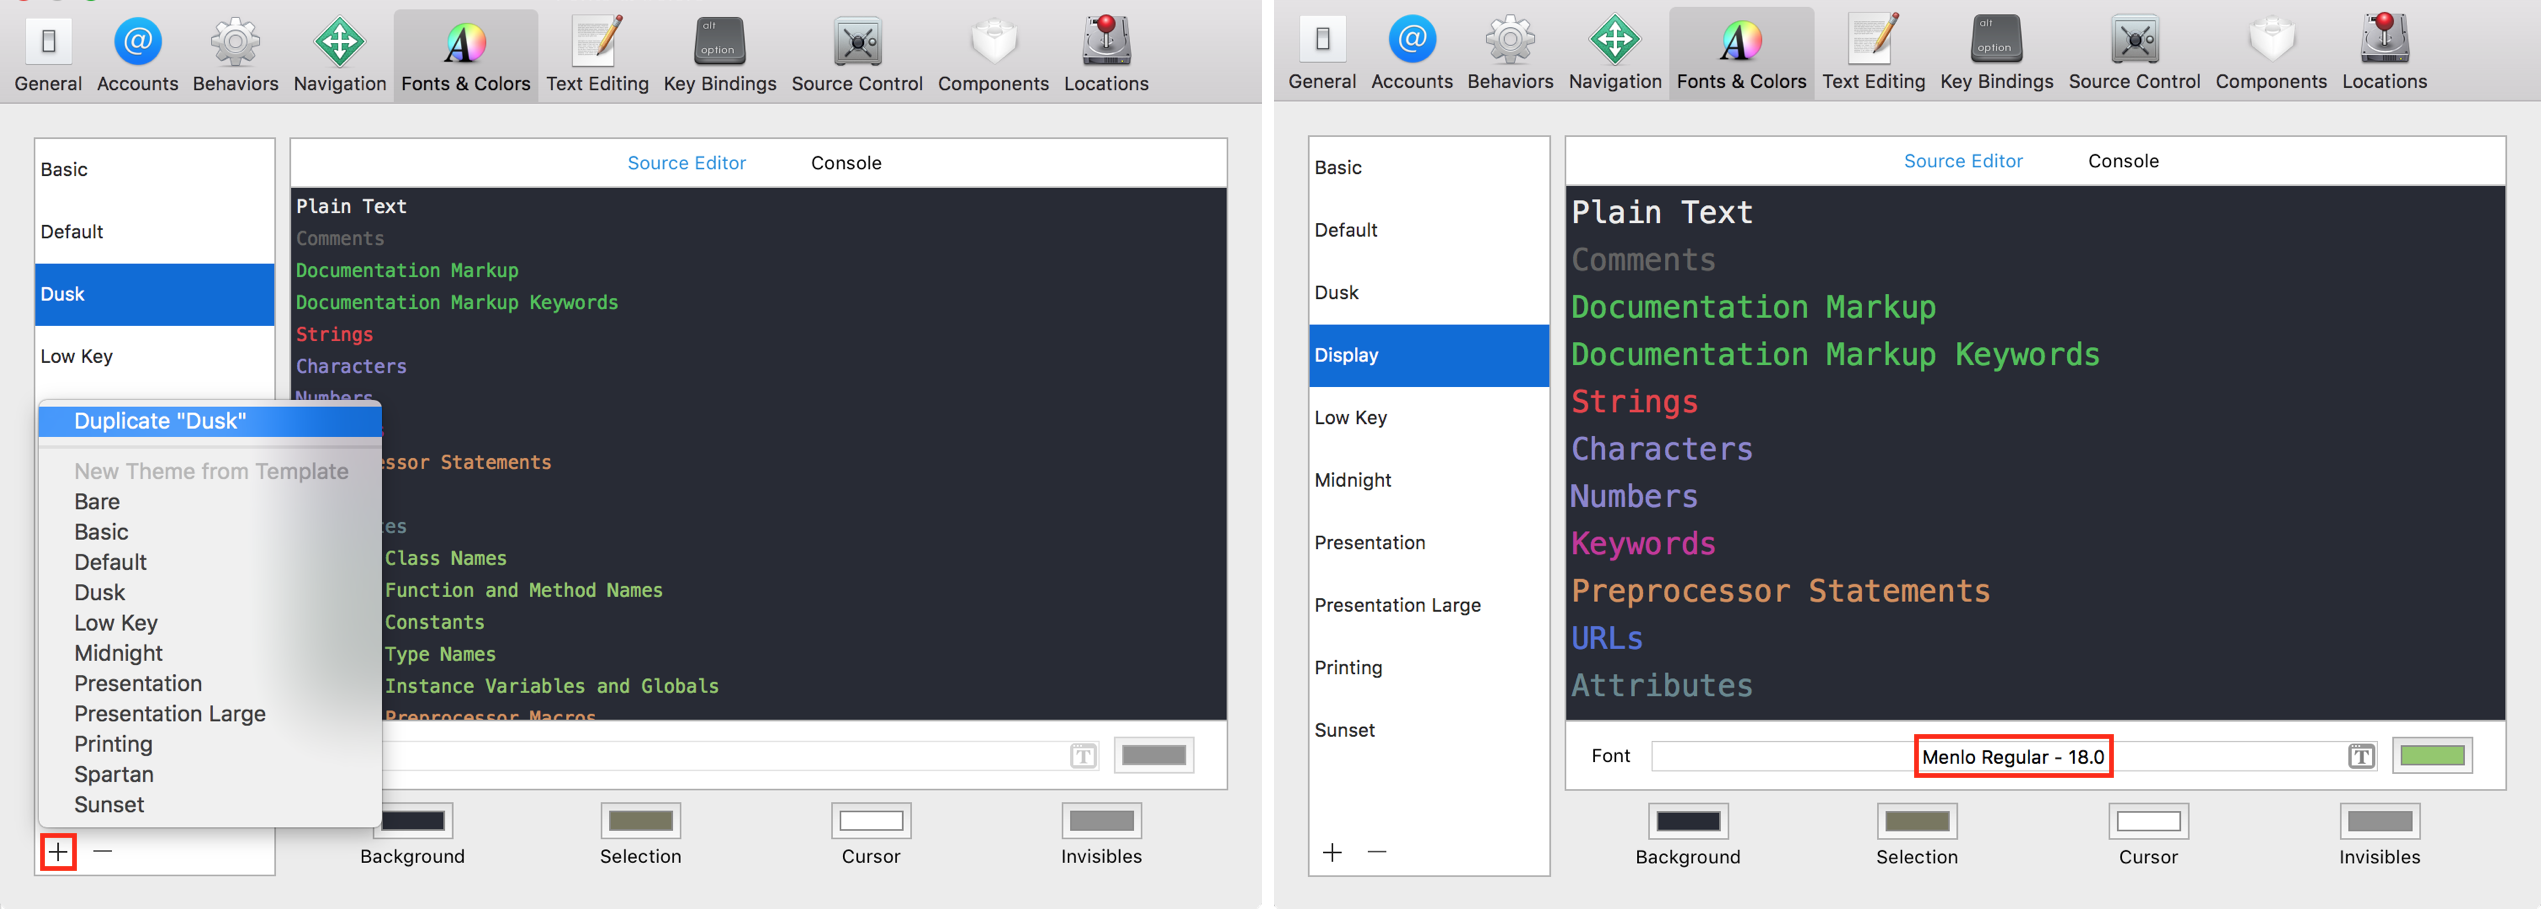This screenshot has height=909, width=2541.
Task: Open Locations pane in the left window
Action: point(1105,56)
